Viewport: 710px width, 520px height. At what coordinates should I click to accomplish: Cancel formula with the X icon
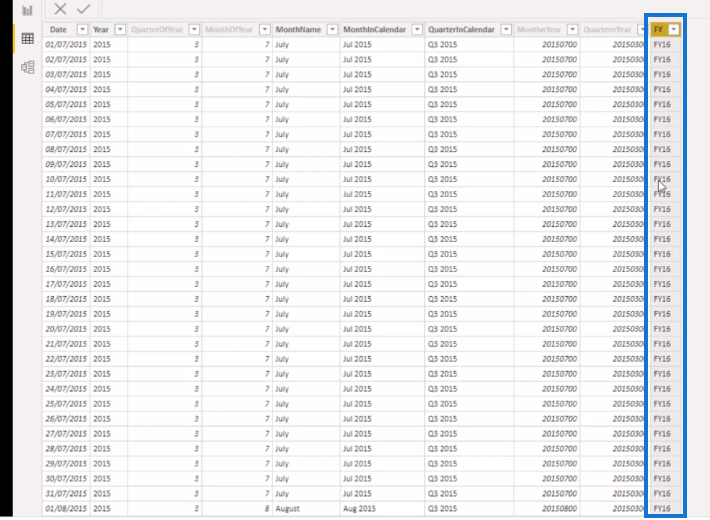[60, 9]
